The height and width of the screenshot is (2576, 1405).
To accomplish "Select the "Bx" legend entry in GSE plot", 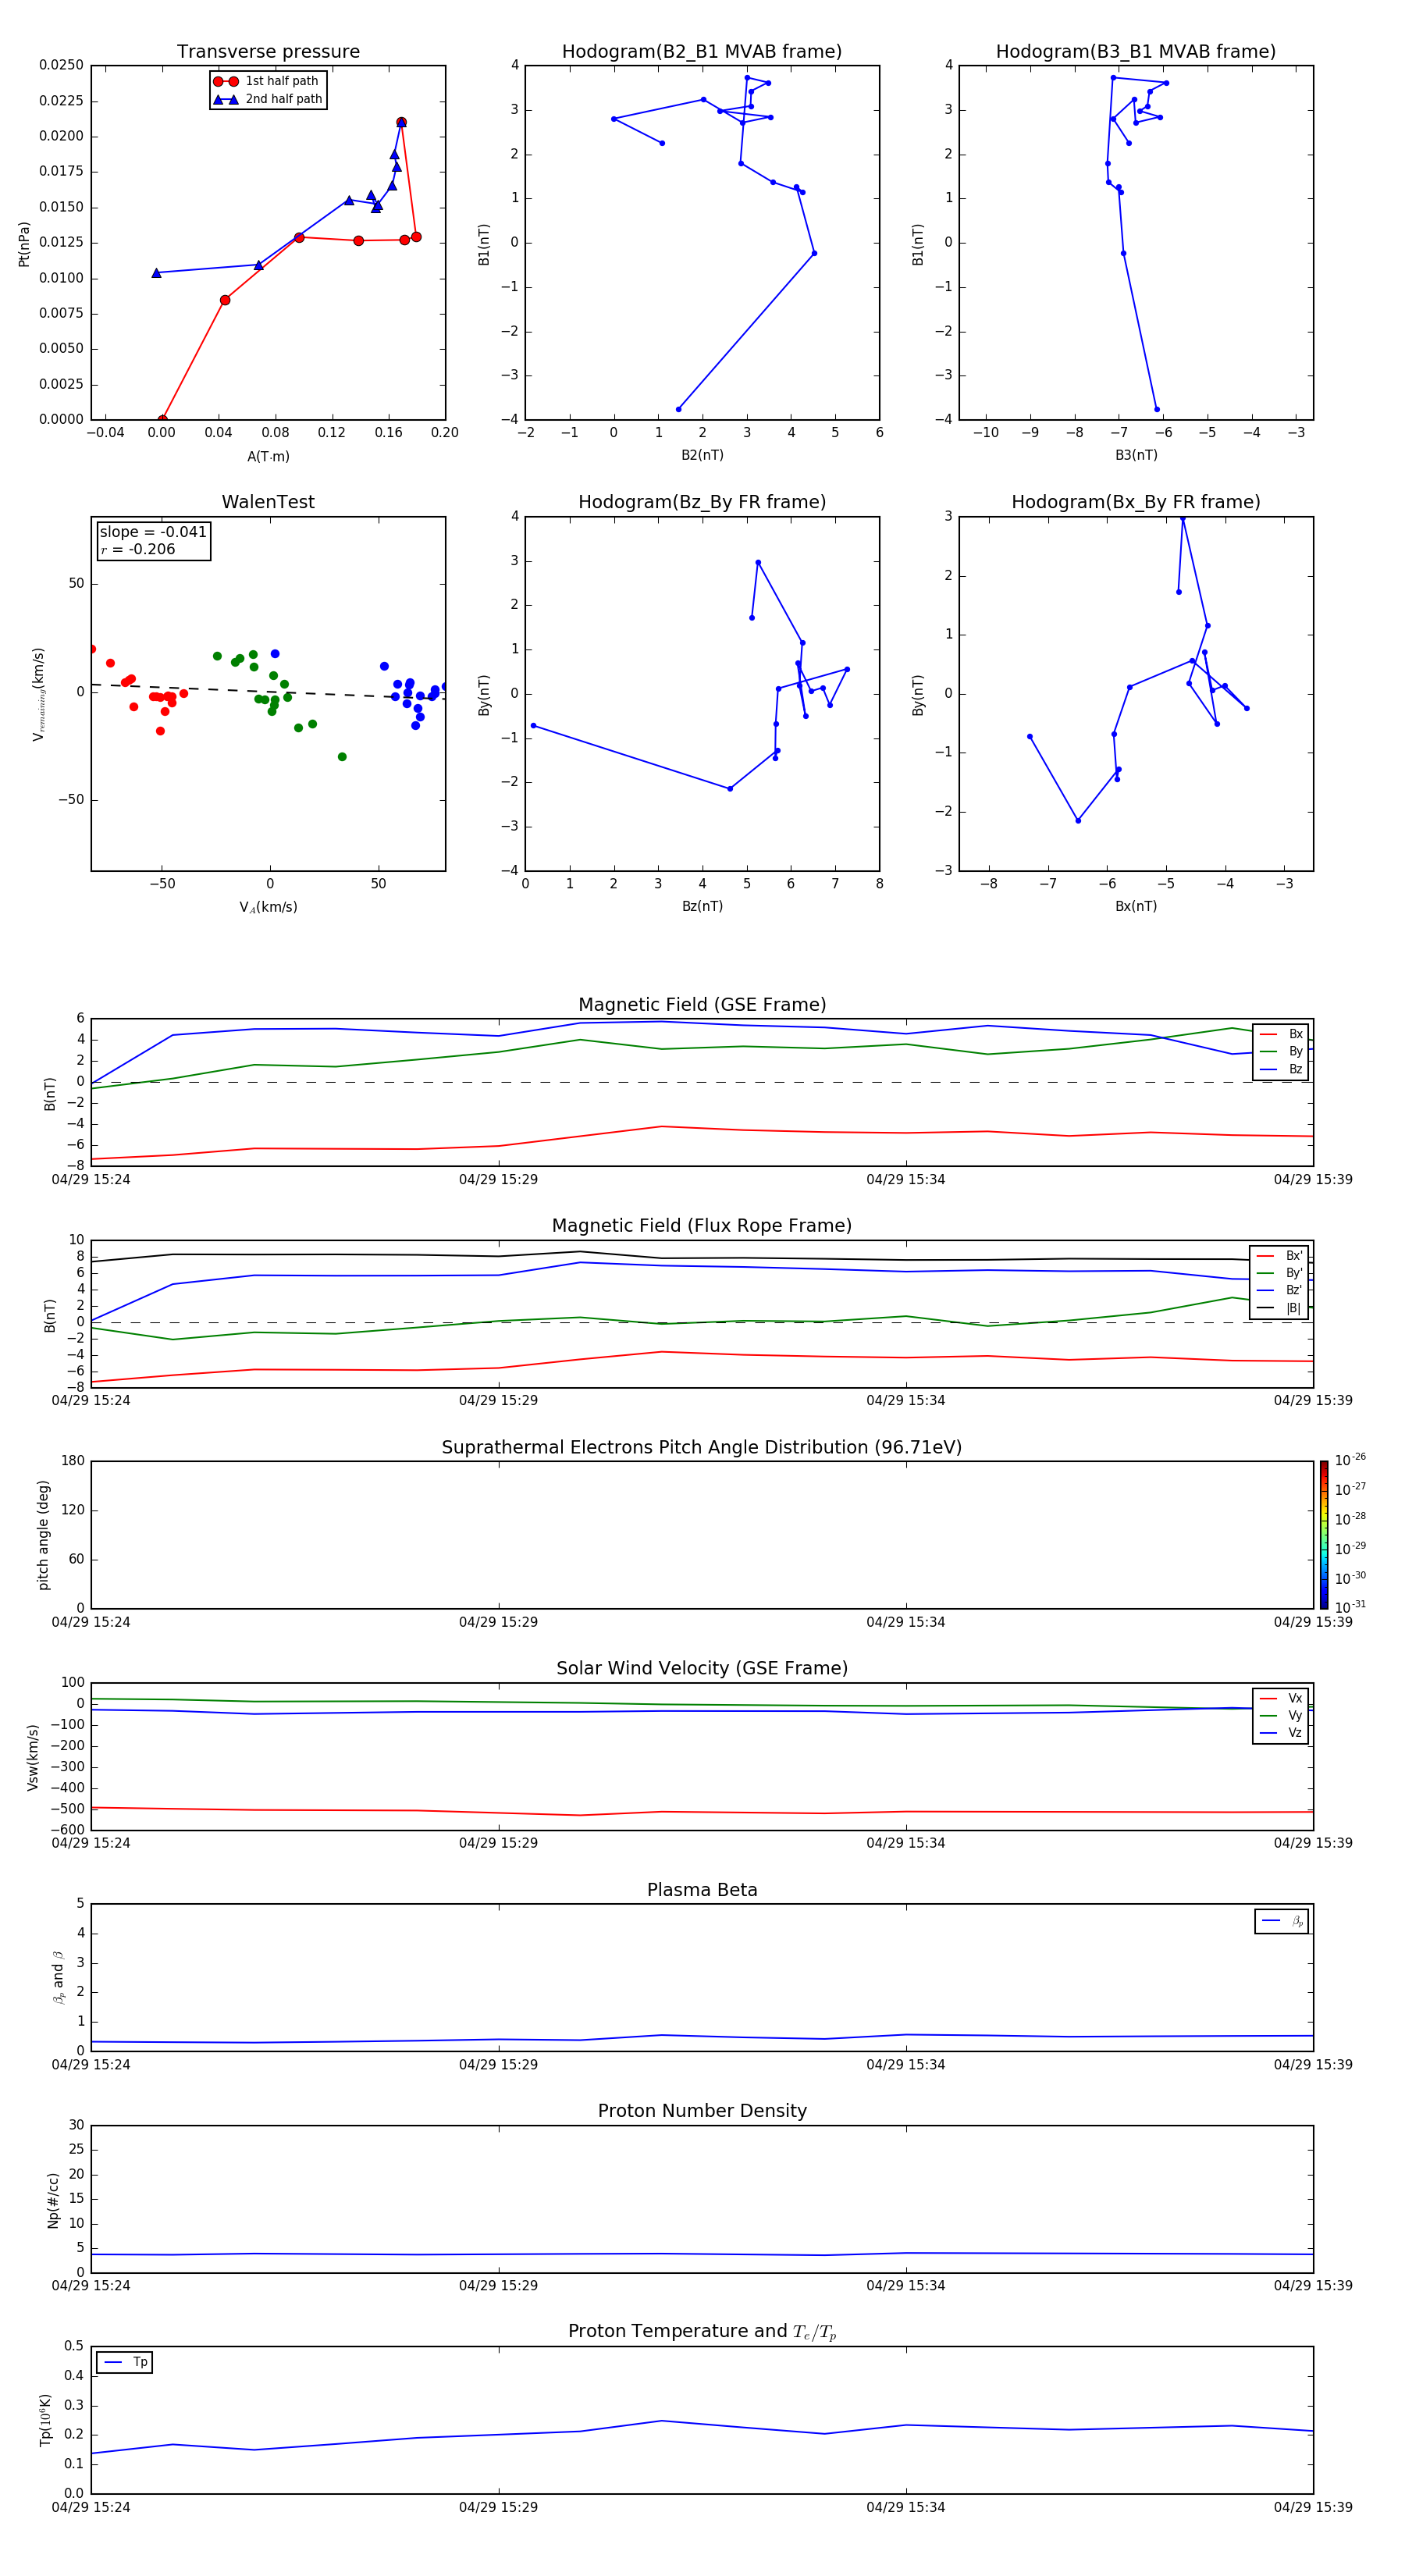I will (x=1281, y=1034).
